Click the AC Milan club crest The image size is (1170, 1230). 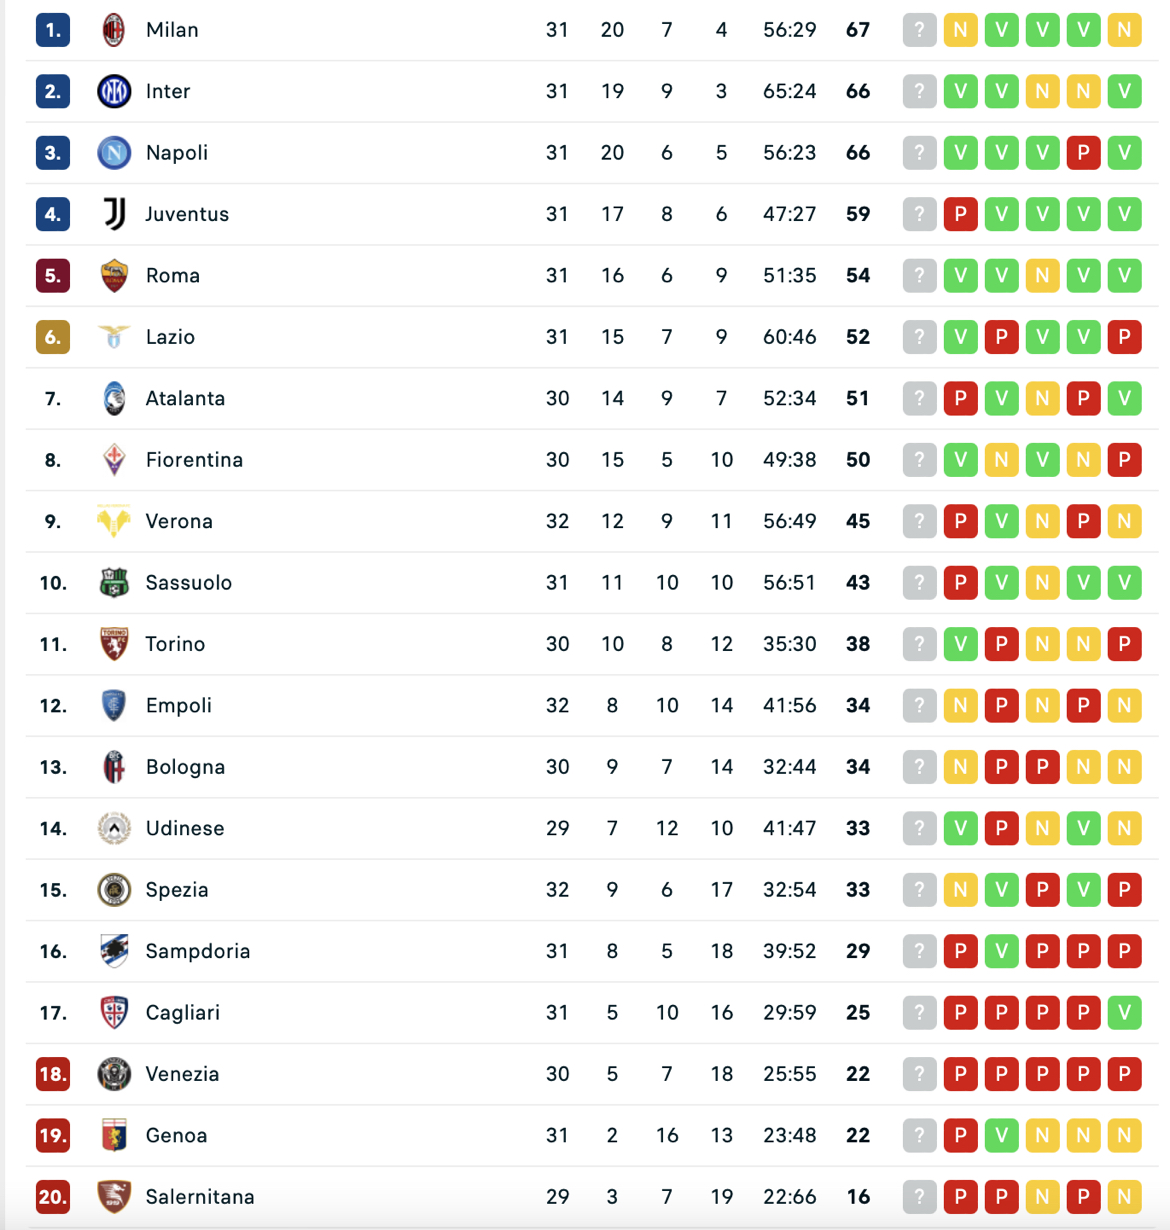[114, 30]
